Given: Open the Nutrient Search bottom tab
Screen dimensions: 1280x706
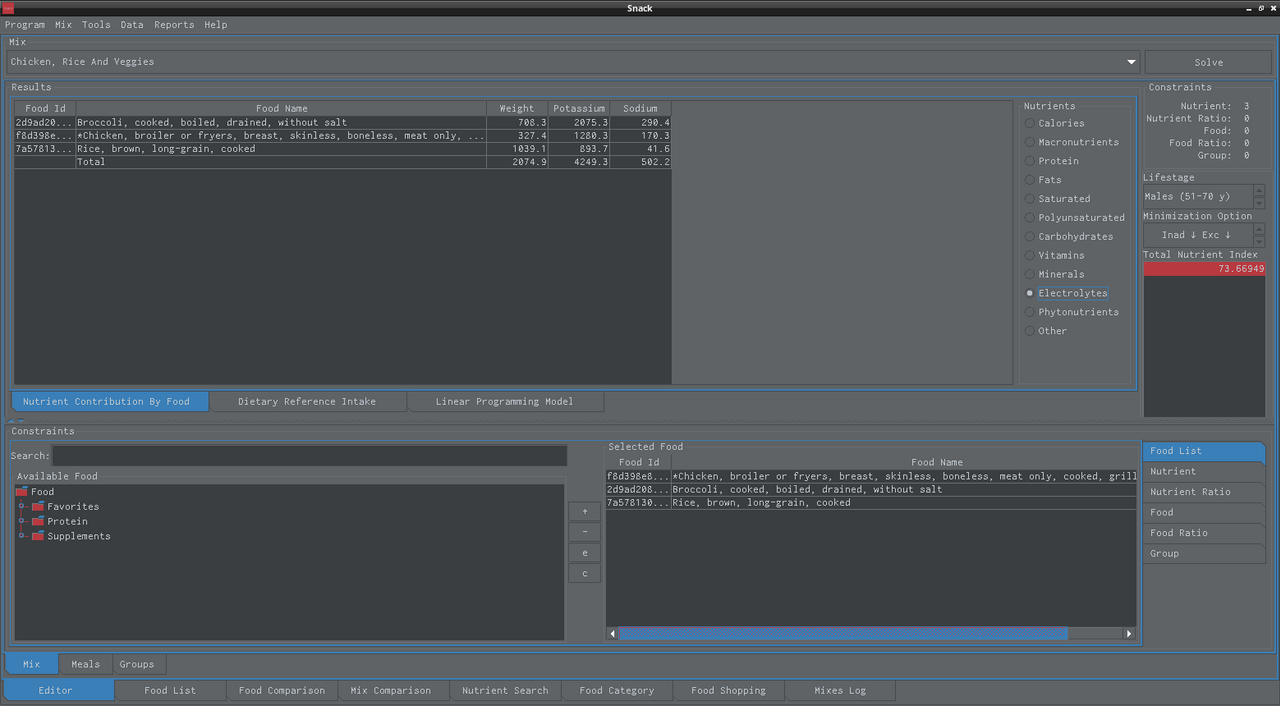Looking at the screenshot, I should [505, 691].
